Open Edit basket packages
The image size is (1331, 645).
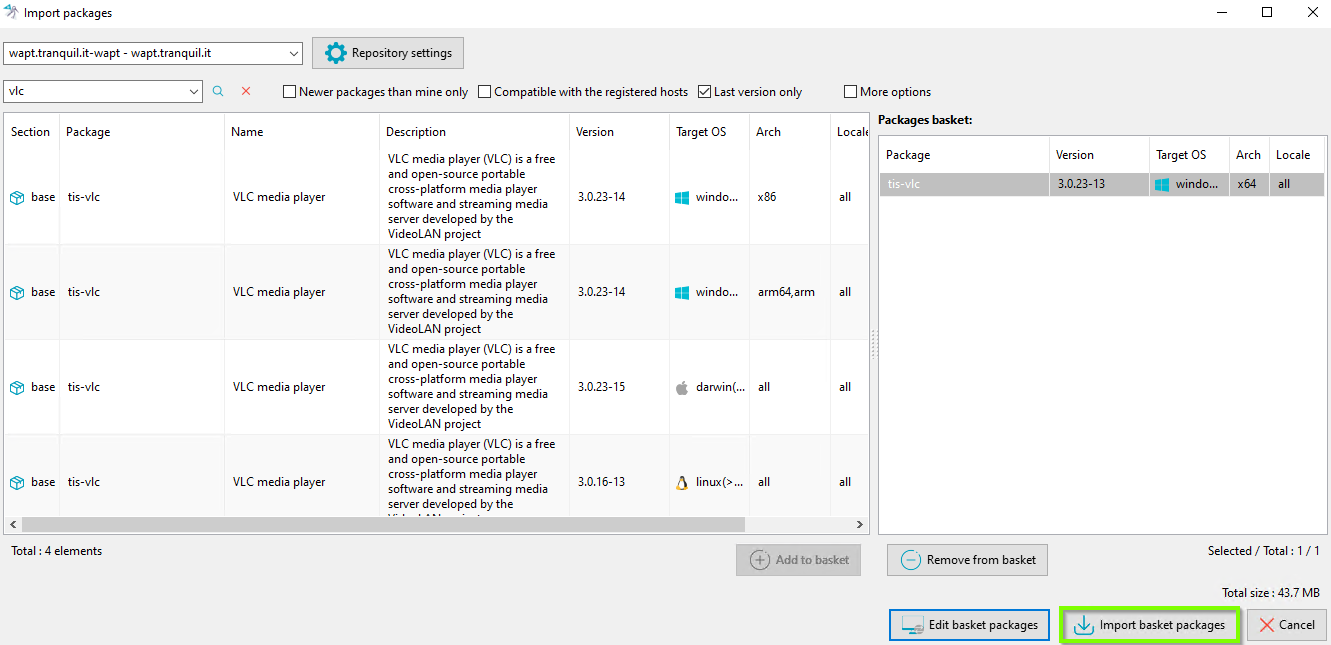(969, 625)
